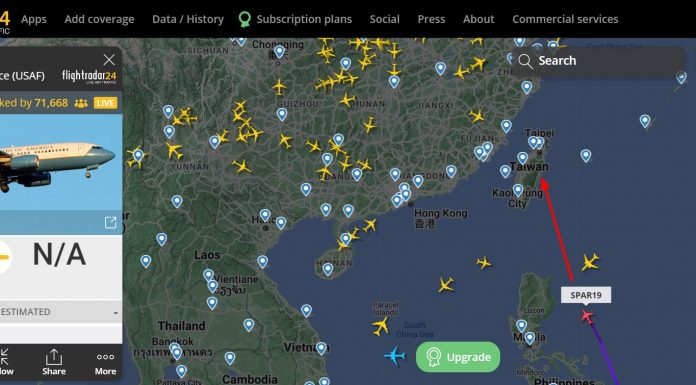Click the yellow plane near Paracel Islands
696x385 pixels.
[381, 326]
